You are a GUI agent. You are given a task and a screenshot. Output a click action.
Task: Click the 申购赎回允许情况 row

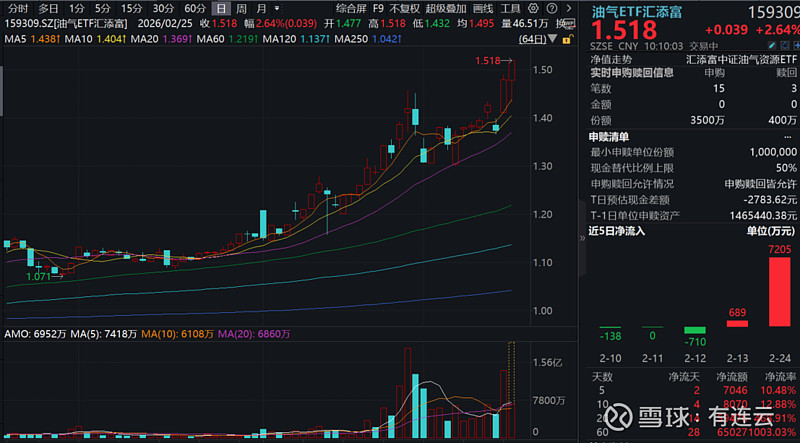(x=694, y=184)
